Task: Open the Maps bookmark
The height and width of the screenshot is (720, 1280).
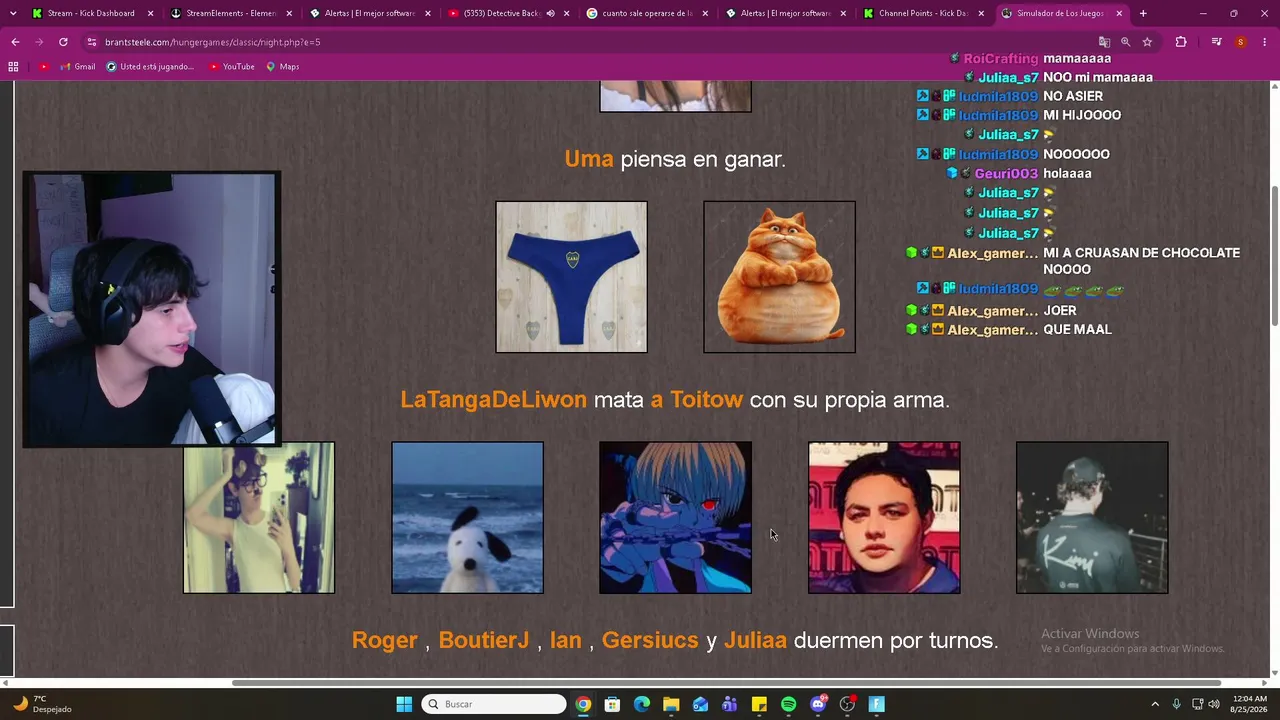Action: tap(283, 67)
